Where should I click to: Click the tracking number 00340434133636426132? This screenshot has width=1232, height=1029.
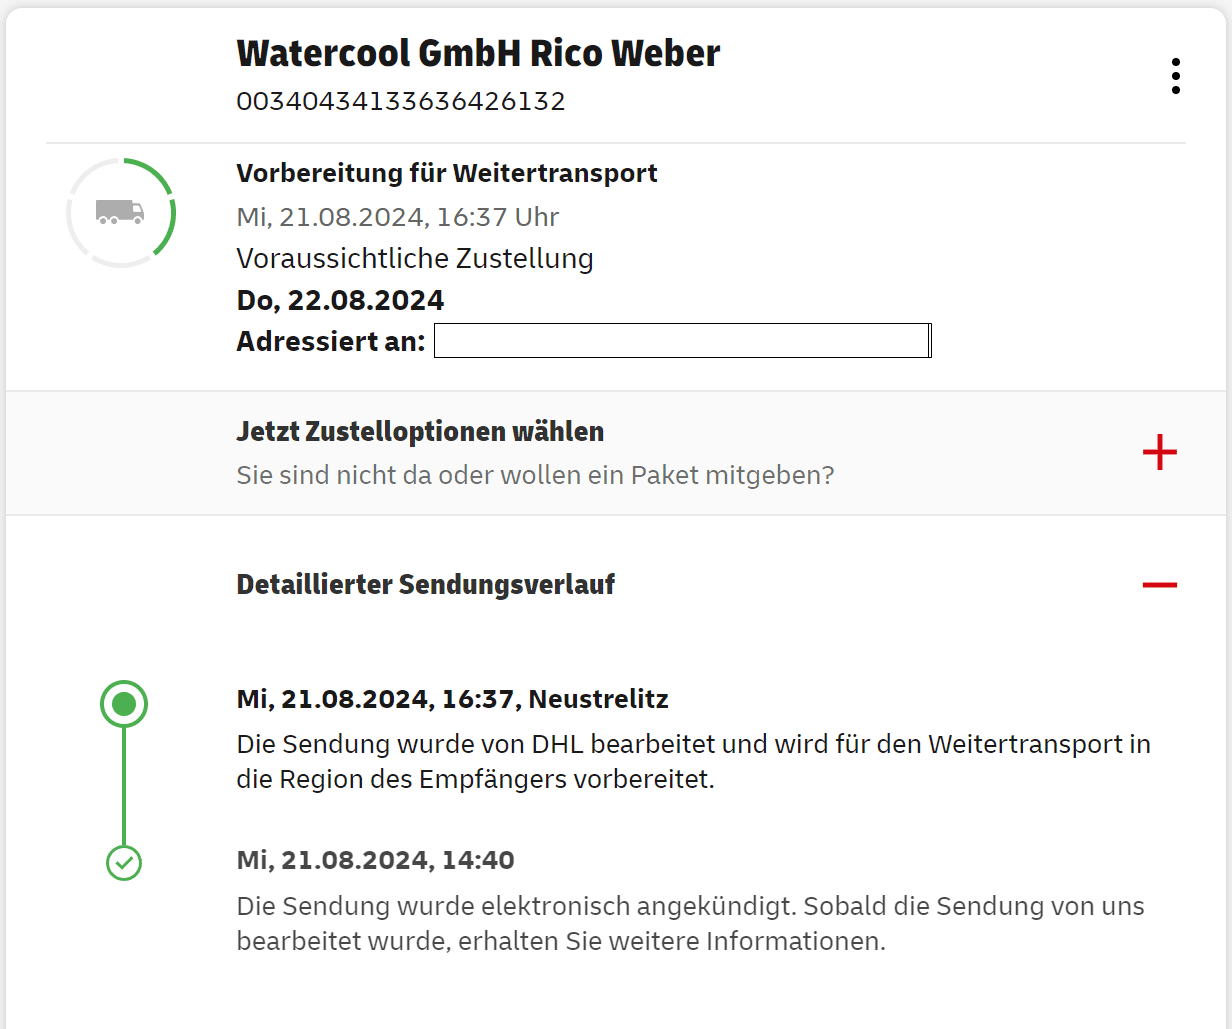point(401,101)
